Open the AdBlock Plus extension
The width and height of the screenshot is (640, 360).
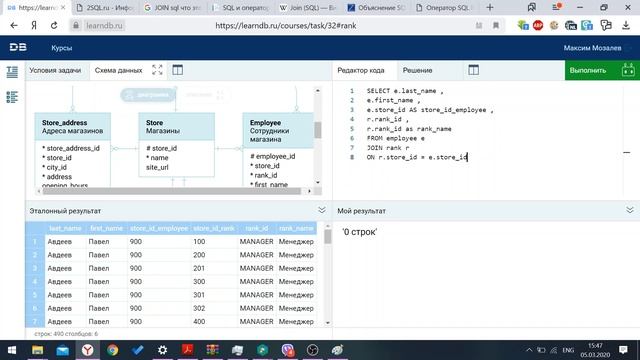coord(538,25)
